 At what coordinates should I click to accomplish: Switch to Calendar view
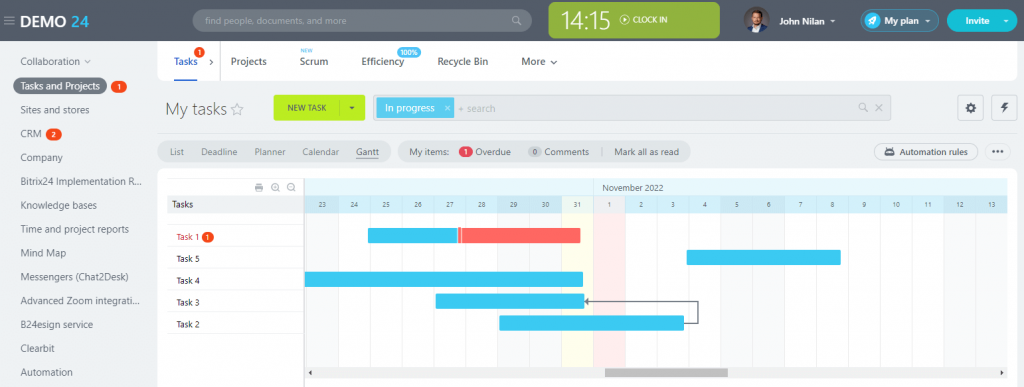321,152
